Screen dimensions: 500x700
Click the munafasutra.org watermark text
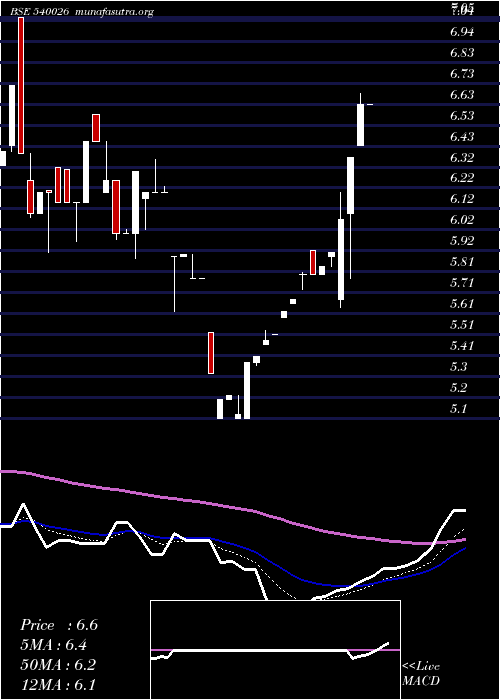click(x=115, y=12)
